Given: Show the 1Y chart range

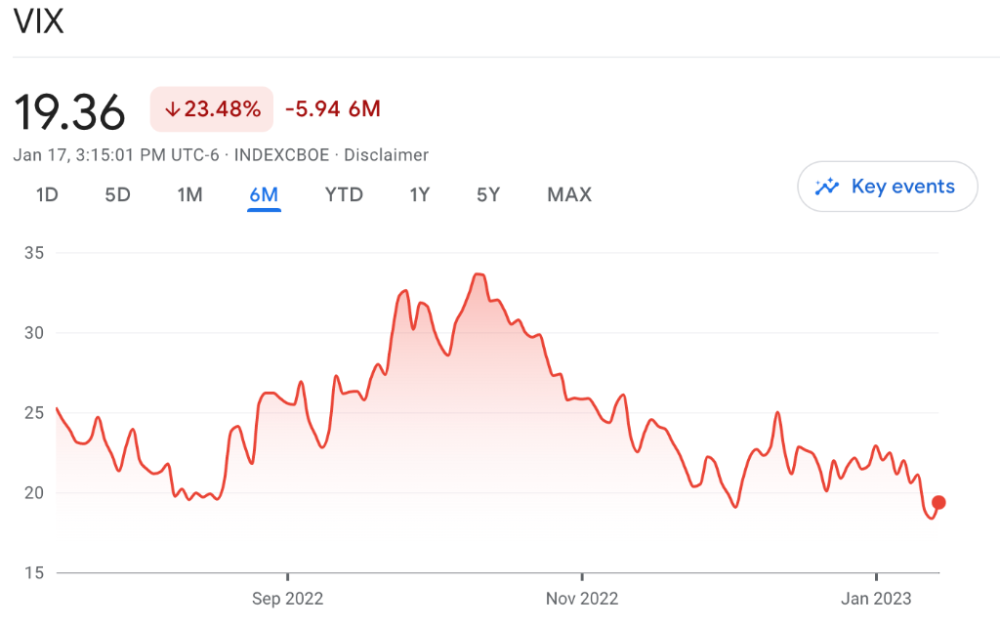Looking at the screenshot, I should point(419,195).
